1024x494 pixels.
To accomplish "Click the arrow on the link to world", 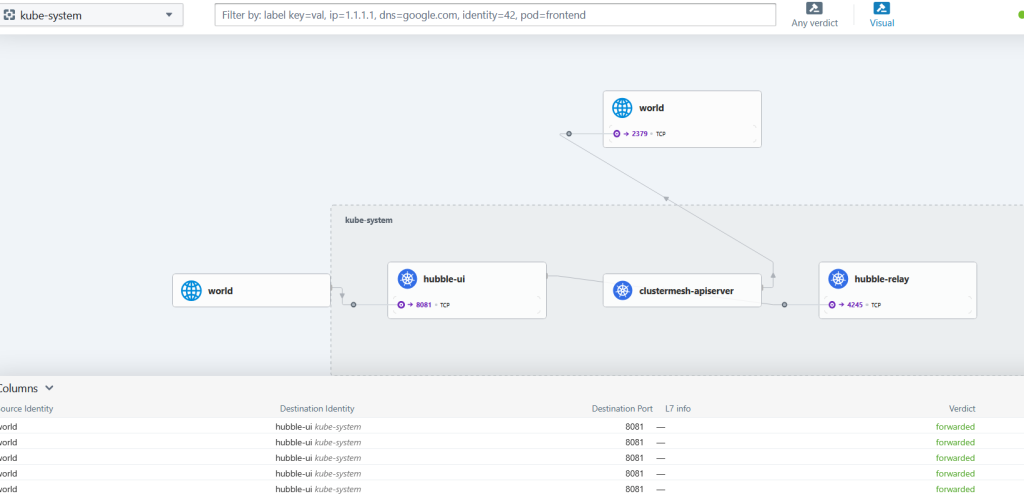I will tap(666, 198).
